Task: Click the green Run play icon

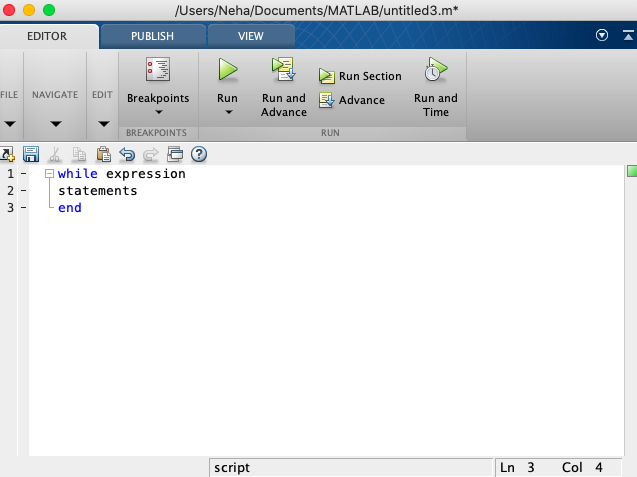Action: tap(228, 69)
